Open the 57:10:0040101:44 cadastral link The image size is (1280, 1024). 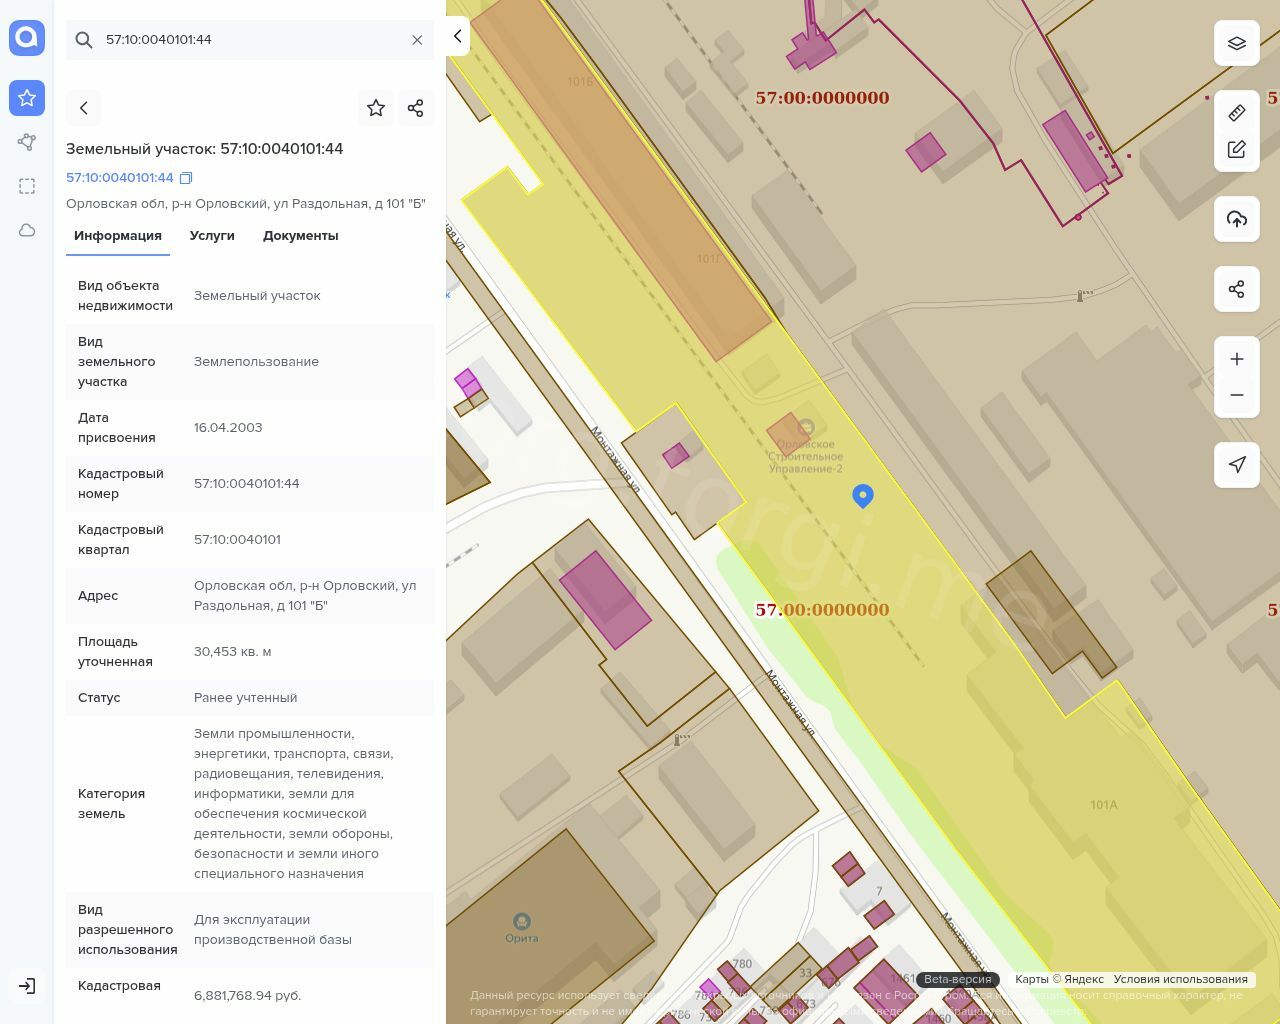click(120, 178)
